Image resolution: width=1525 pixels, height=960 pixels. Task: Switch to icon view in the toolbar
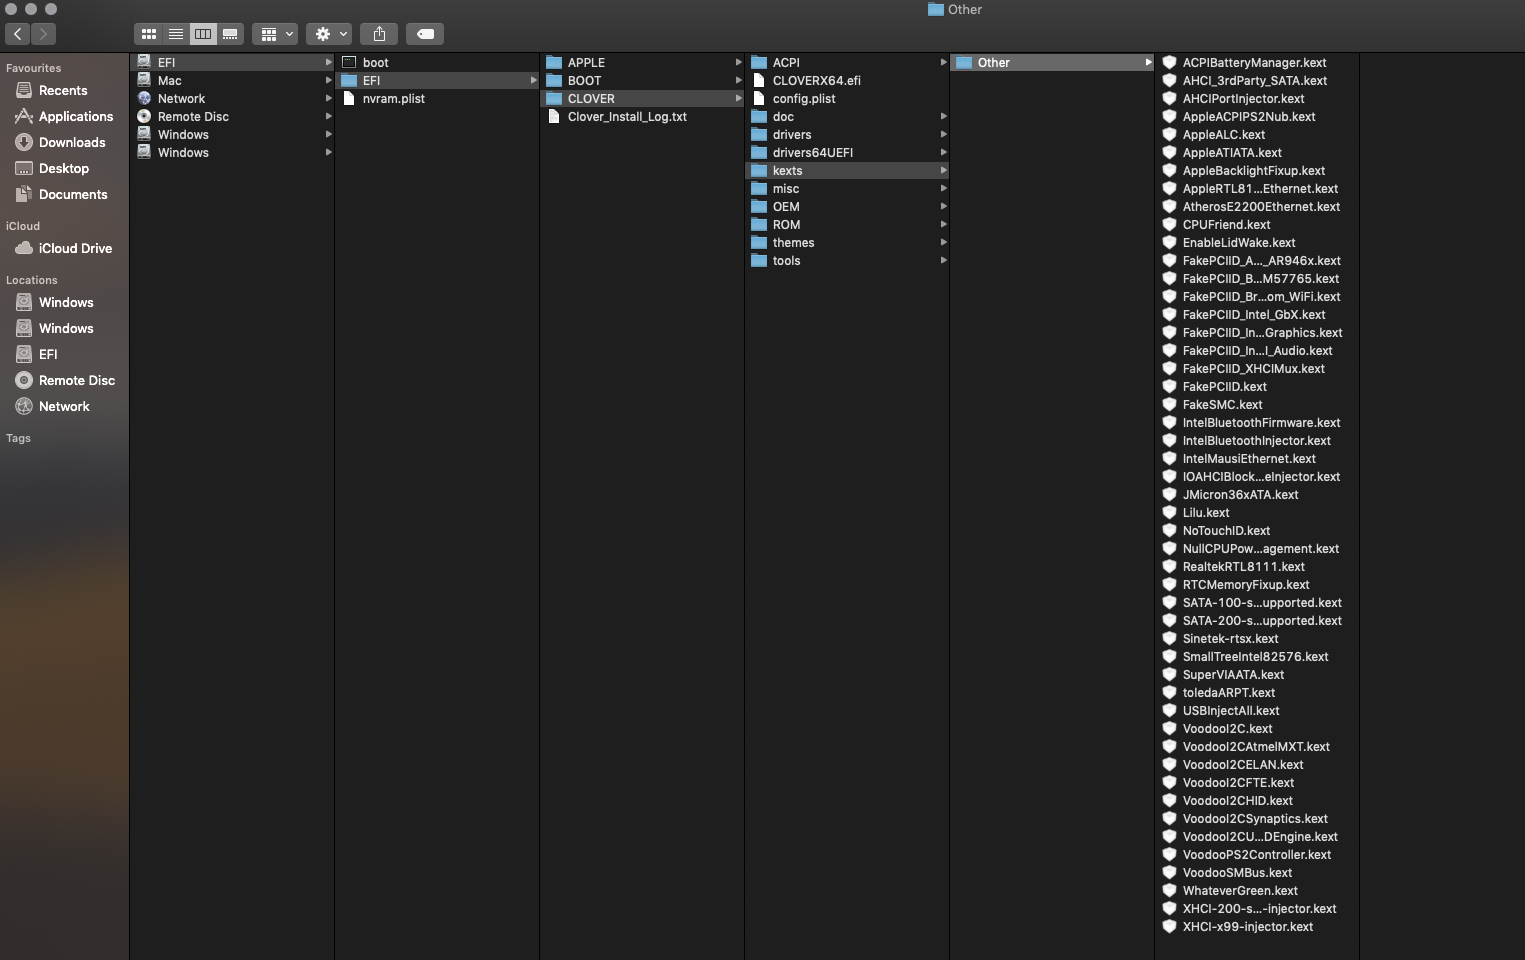tap(148, 33)
